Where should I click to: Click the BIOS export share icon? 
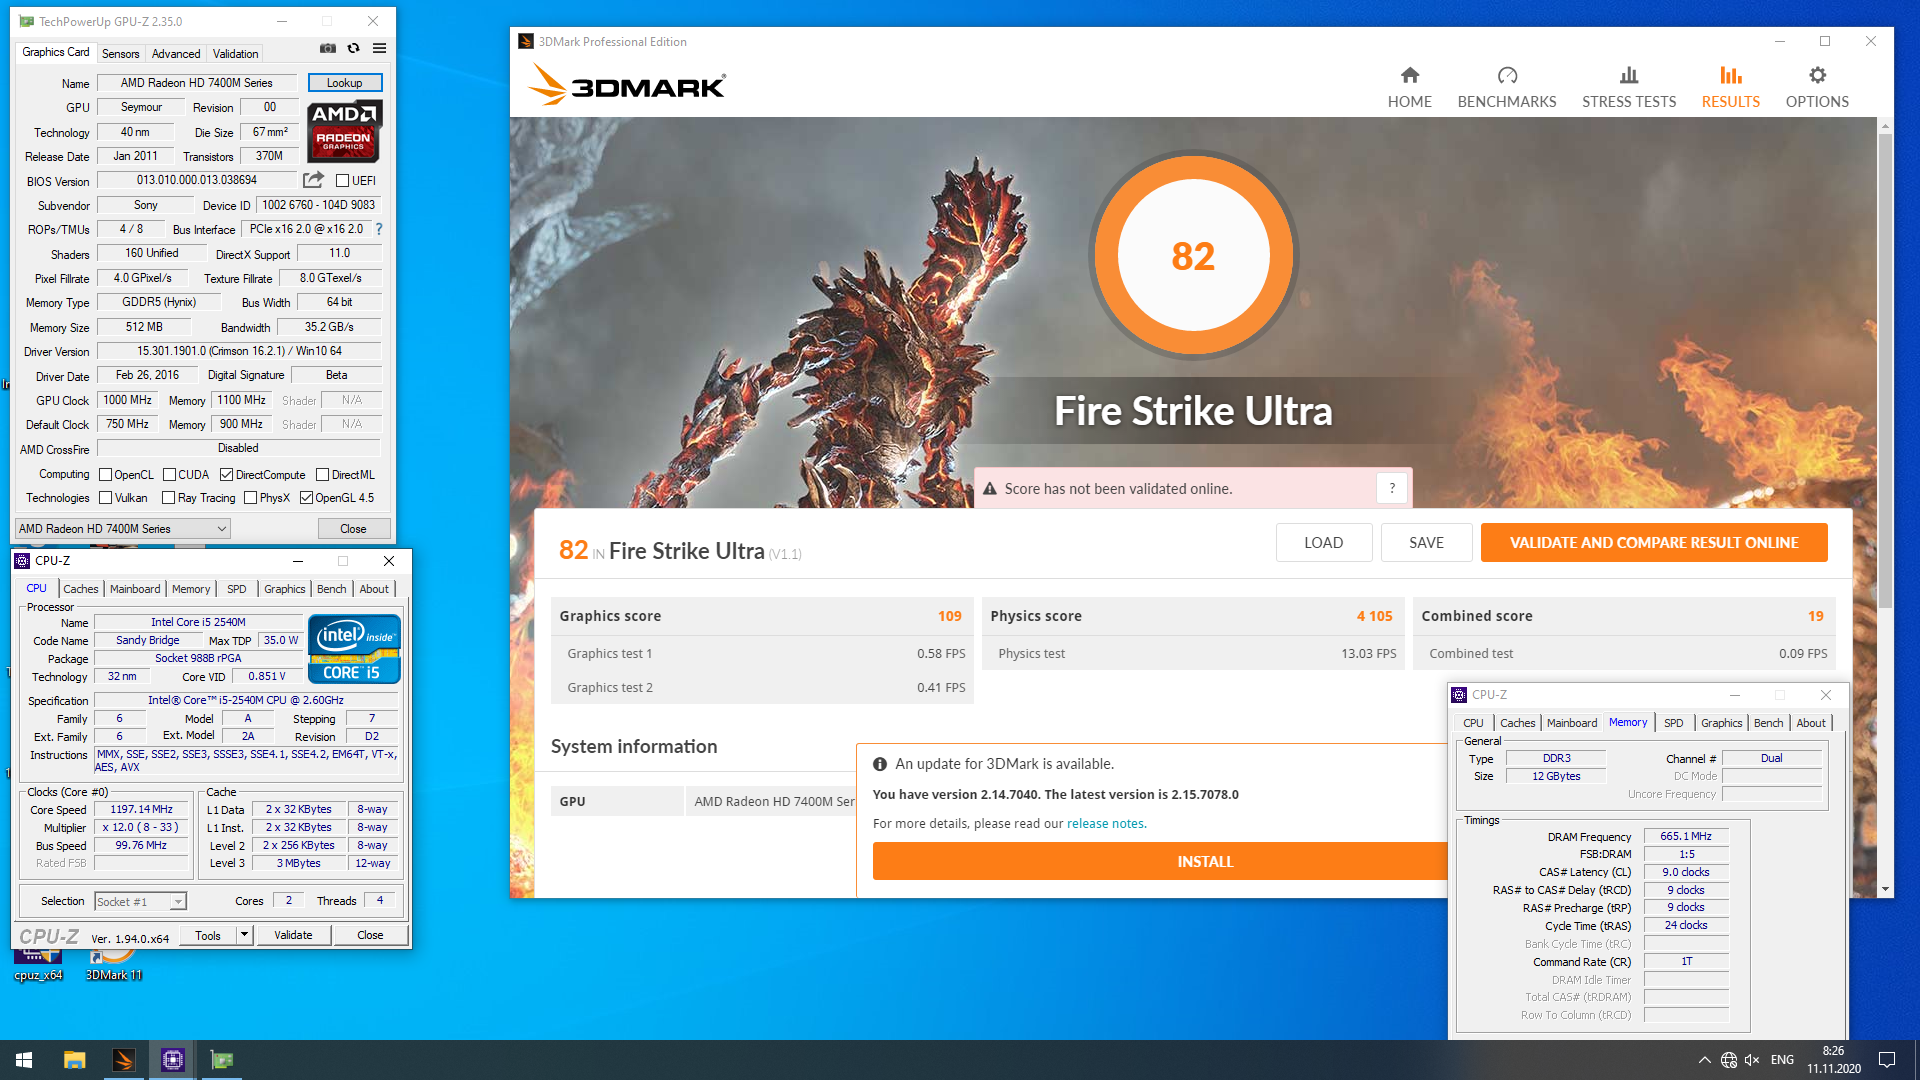[x=313, y=180]
